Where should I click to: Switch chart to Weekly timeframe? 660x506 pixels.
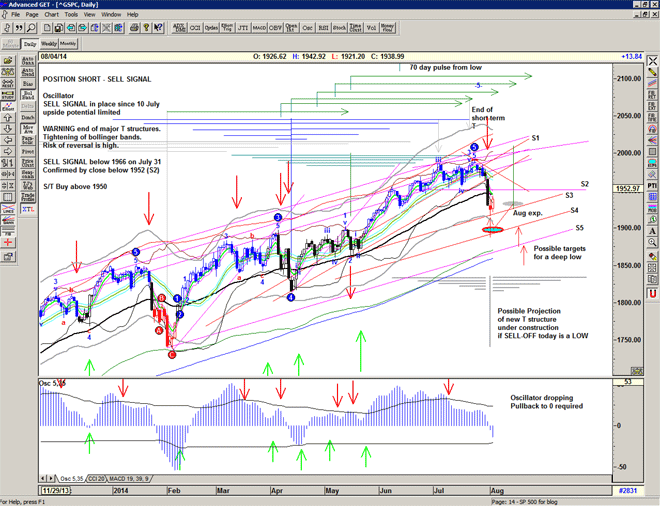click(49, 45)
